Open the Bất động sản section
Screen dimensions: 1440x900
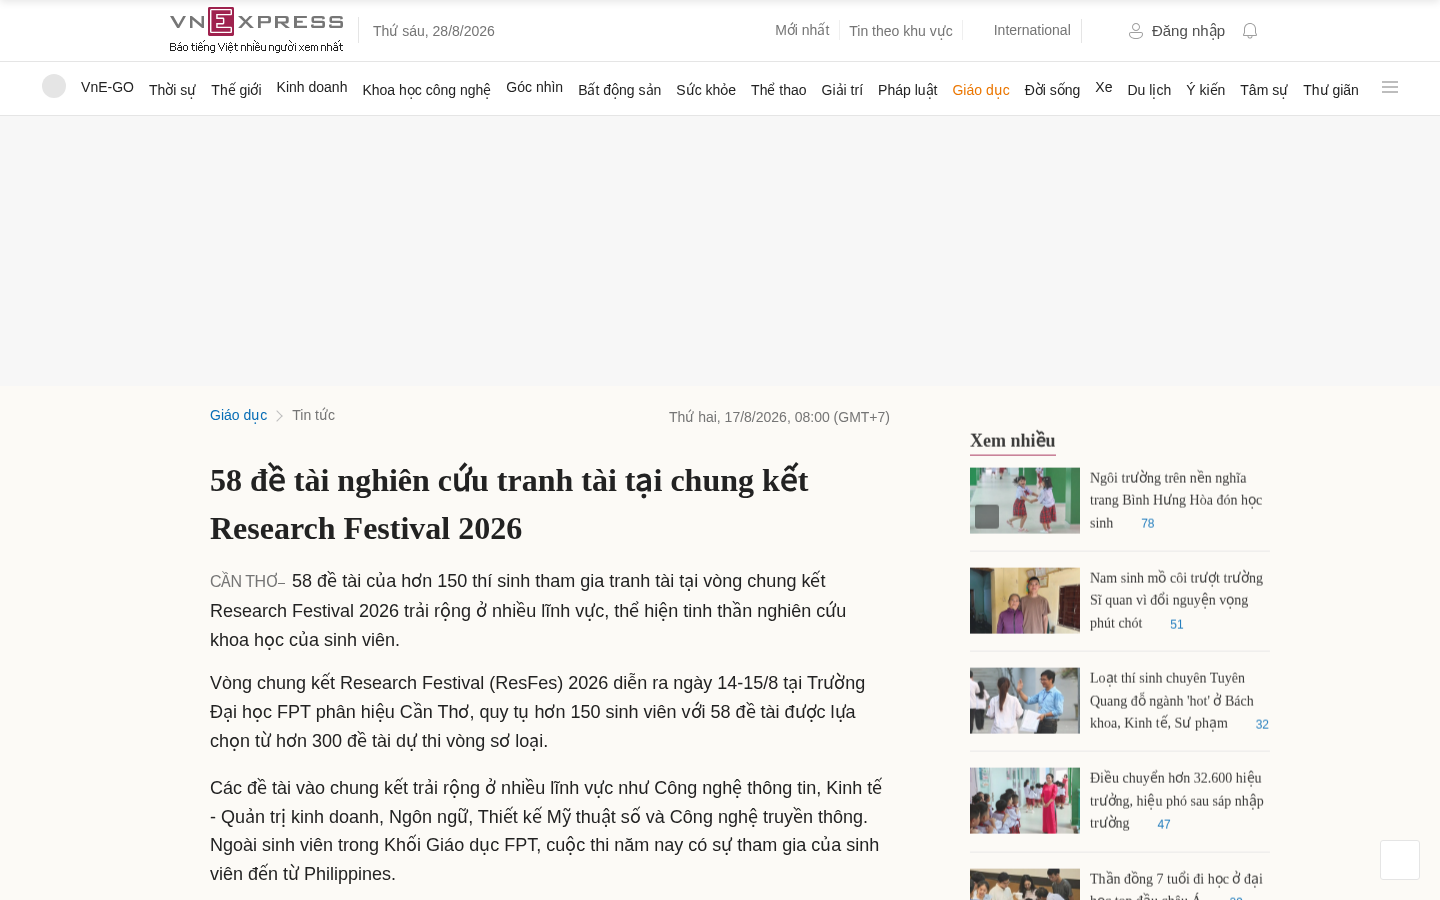[x=619, y=90]
